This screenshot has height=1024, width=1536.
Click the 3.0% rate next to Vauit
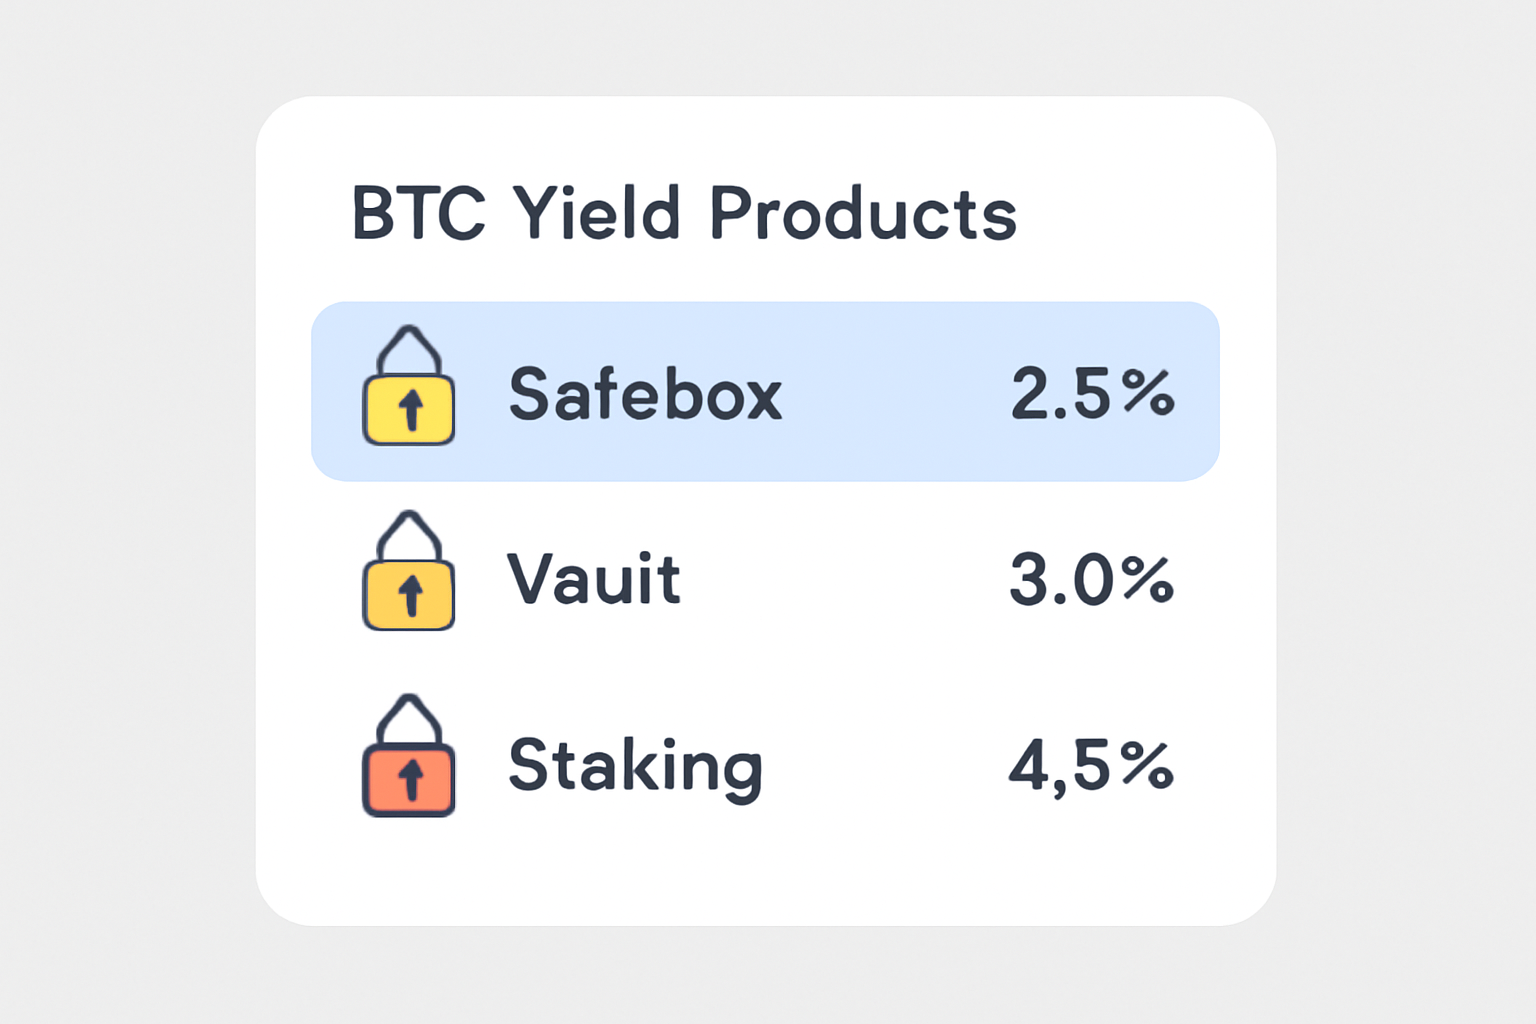tap(1092, 578)
